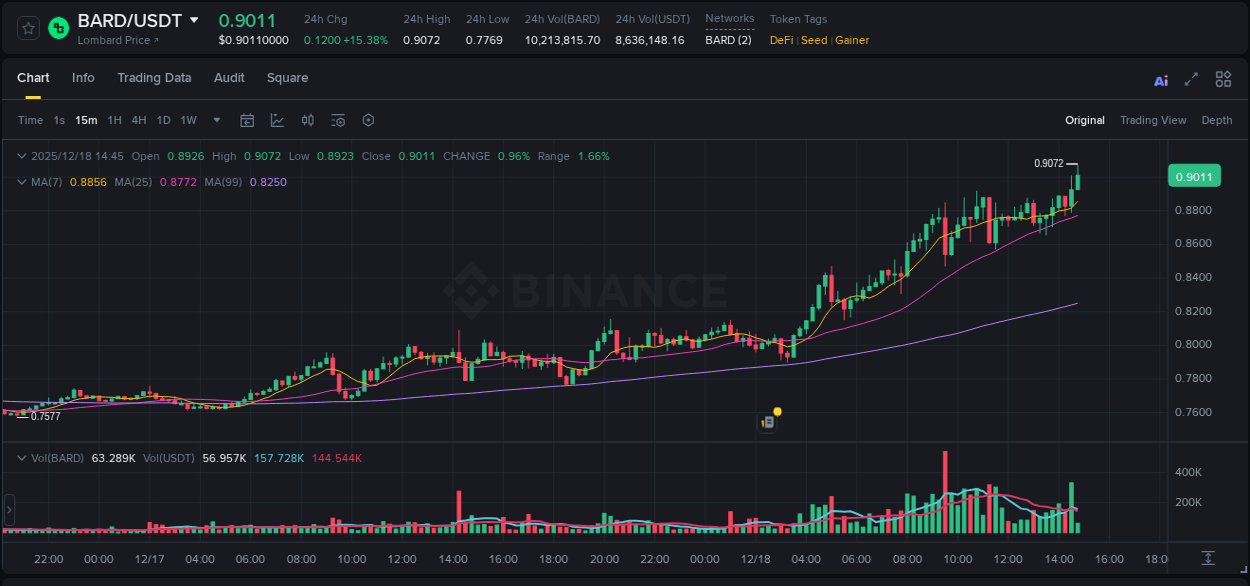Click the current price label 0.9011

click(1195, 175)
